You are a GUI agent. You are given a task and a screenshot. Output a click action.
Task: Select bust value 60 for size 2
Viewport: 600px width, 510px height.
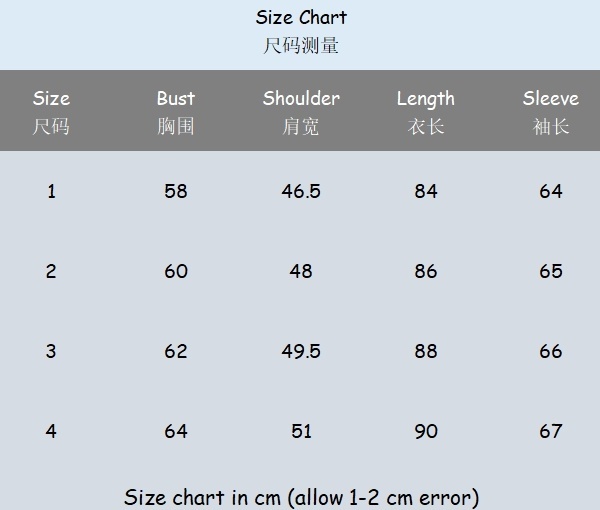176,271
